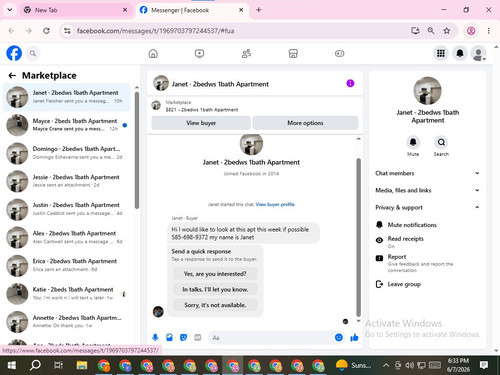Bookmark this page with the star icon
The width and height of the screenshot is (500, 375).
[x=447, y=31]
